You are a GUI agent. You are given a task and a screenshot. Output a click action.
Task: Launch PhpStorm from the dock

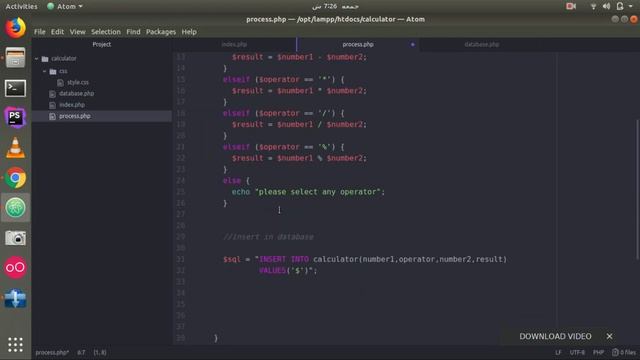point(16,118)
